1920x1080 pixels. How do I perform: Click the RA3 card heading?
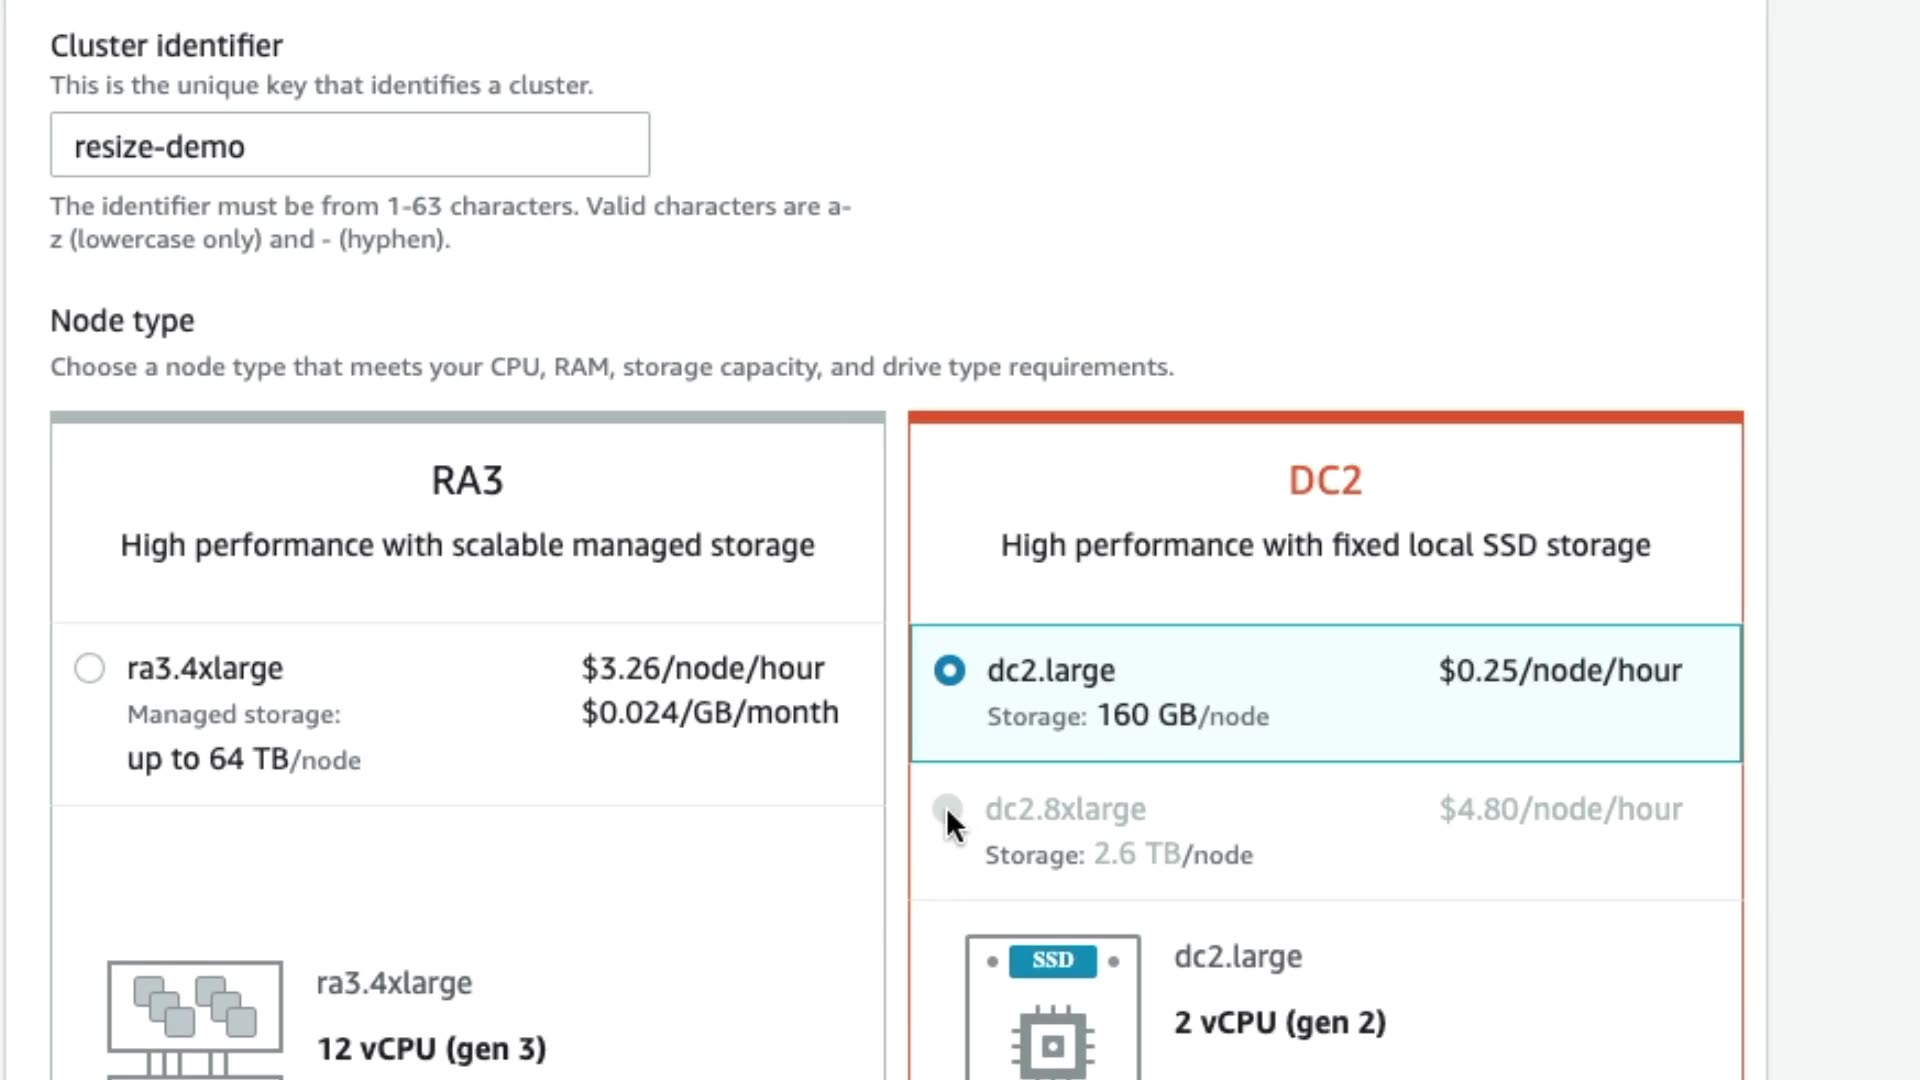pyautogui.click(x=467, y=481)
